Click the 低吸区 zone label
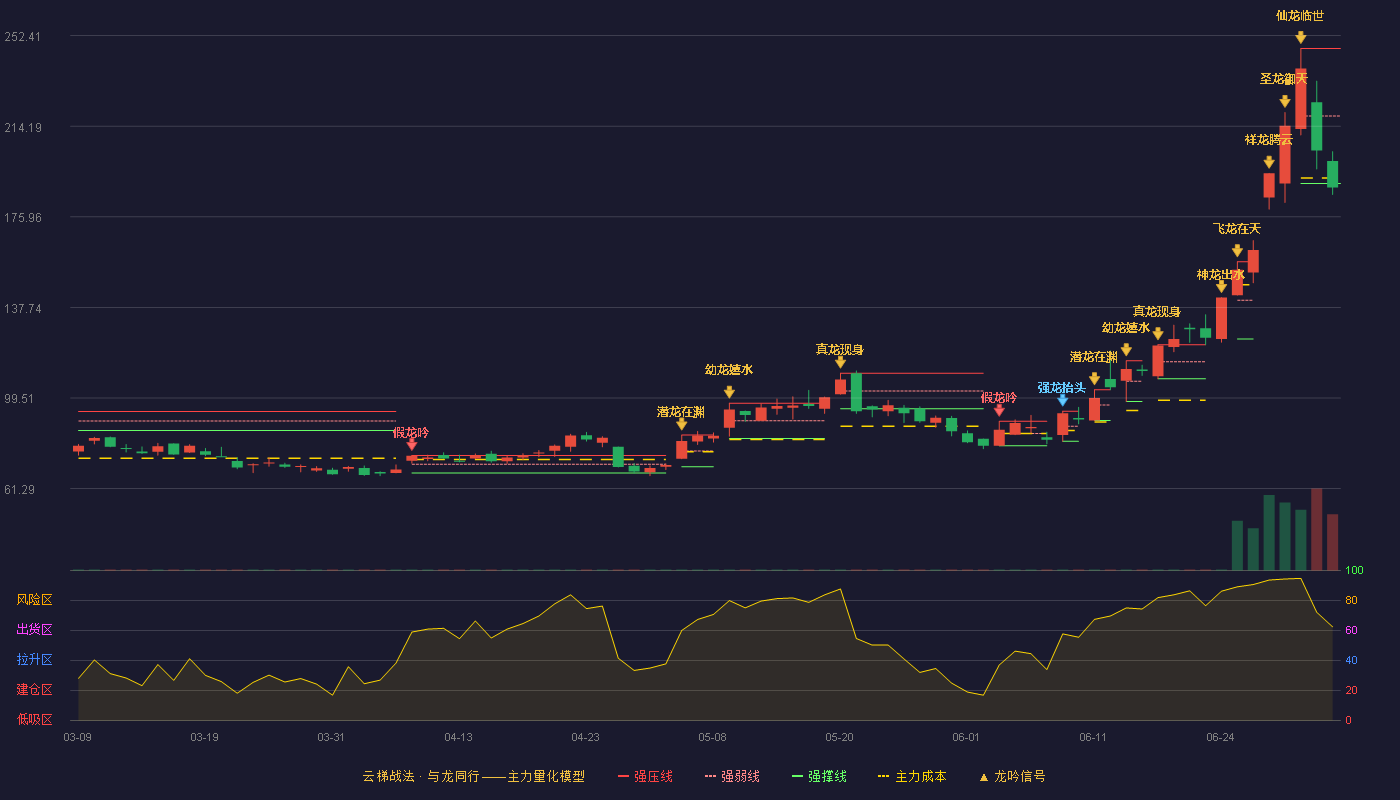1400x800 pixels. 35,719
